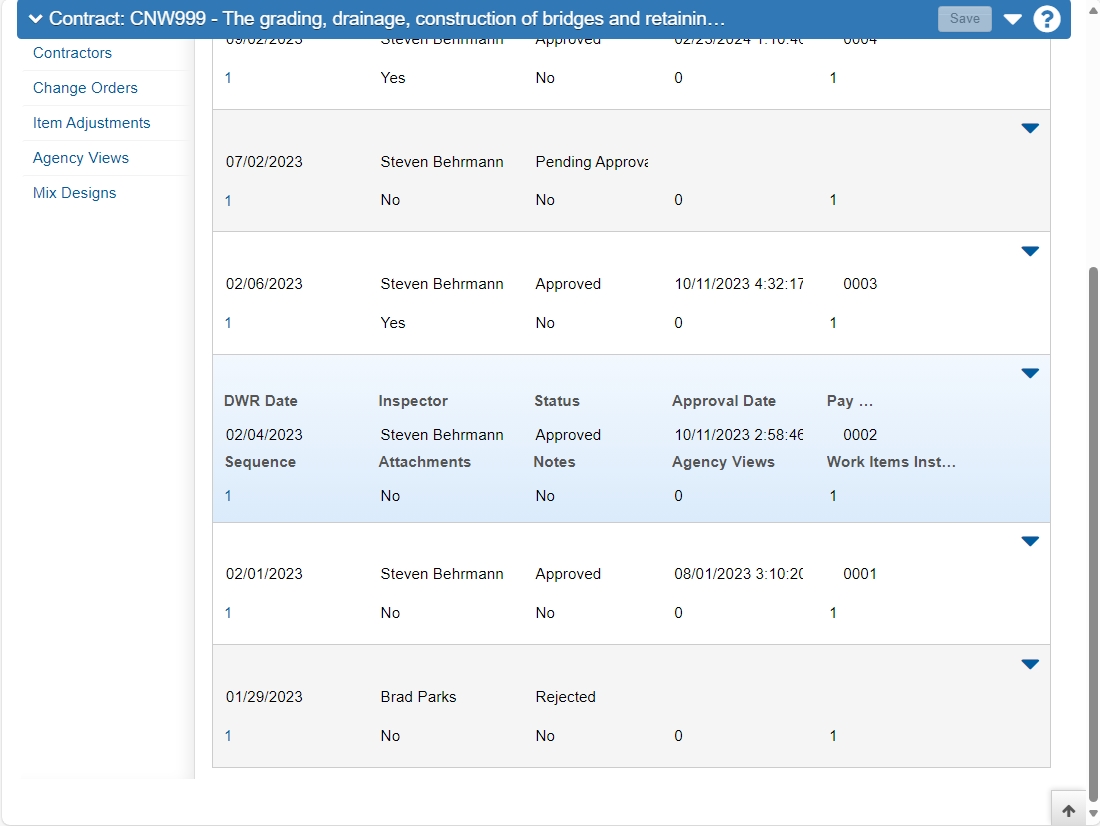Open Item Adjustments sidebar link

91,124
